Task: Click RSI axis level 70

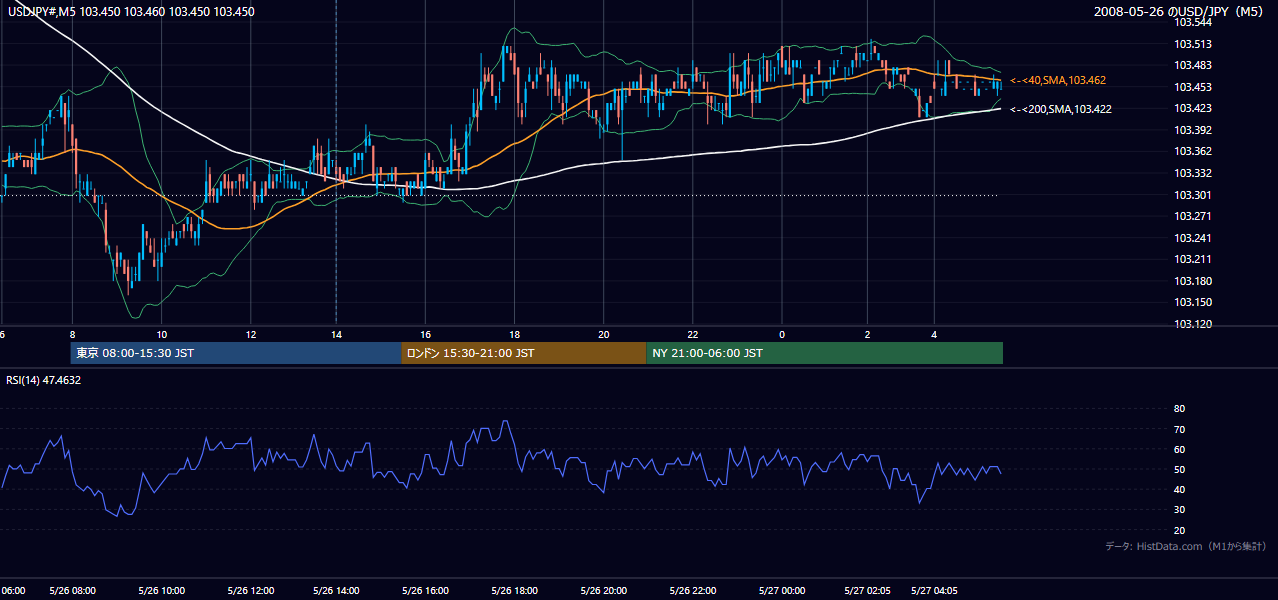Action: (x=1179, y=429)
